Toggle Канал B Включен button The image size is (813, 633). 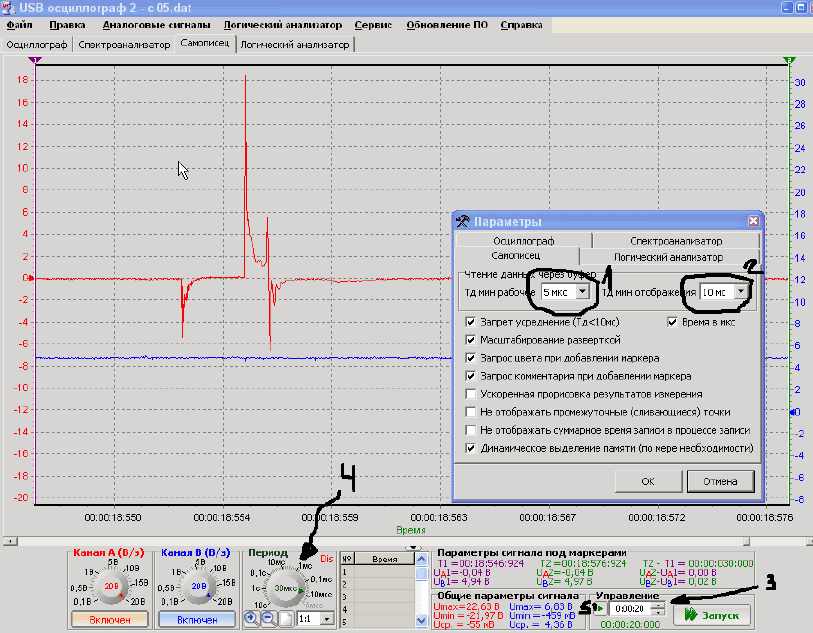pos(197,620)
